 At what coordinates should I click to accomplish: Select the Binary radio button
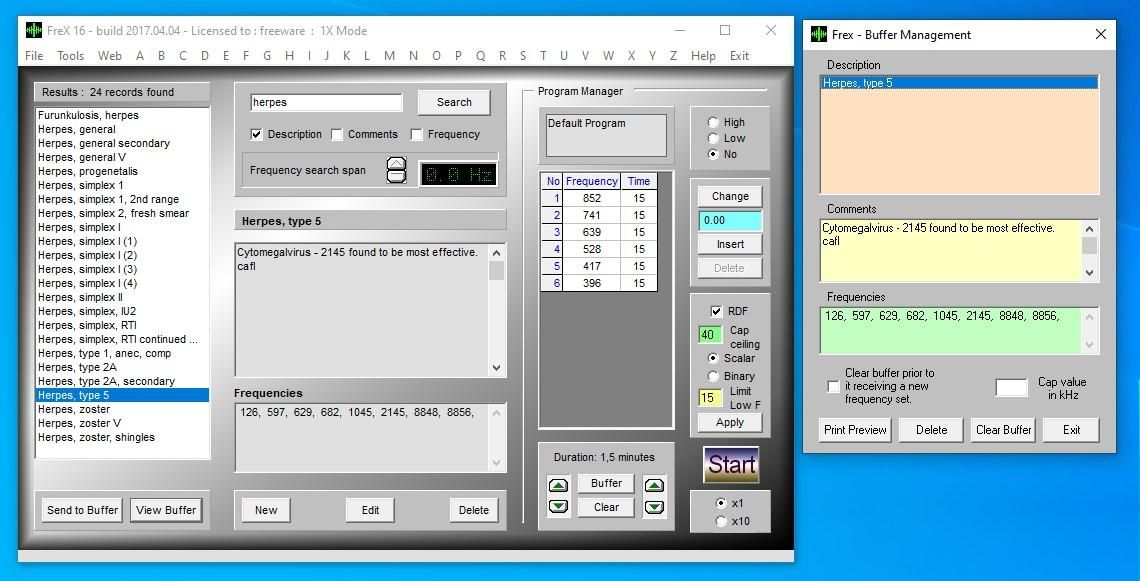coord(713,376)
